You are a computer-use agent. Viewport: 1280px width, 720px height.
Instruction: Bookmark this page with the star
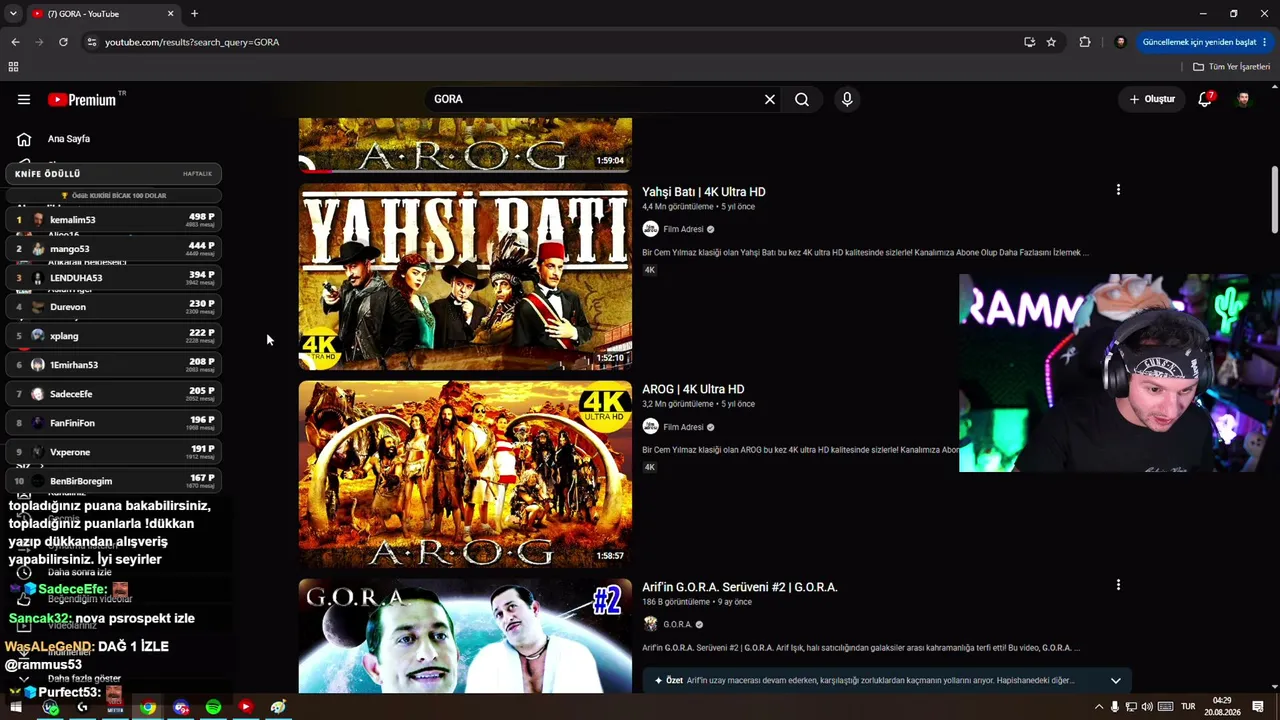click(x=1051, y=42)
